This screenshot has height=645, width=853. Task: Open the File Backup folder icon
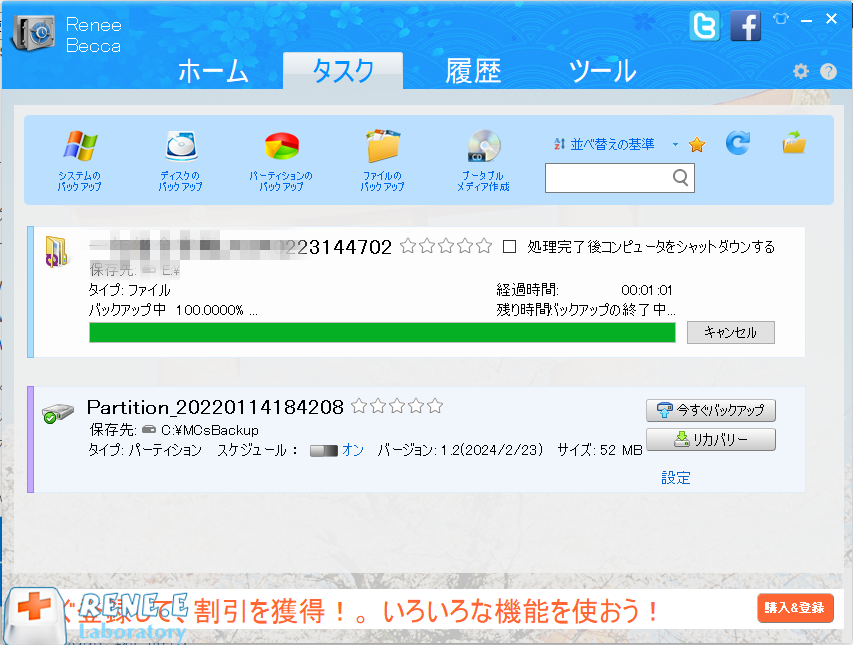click(383, 146)
